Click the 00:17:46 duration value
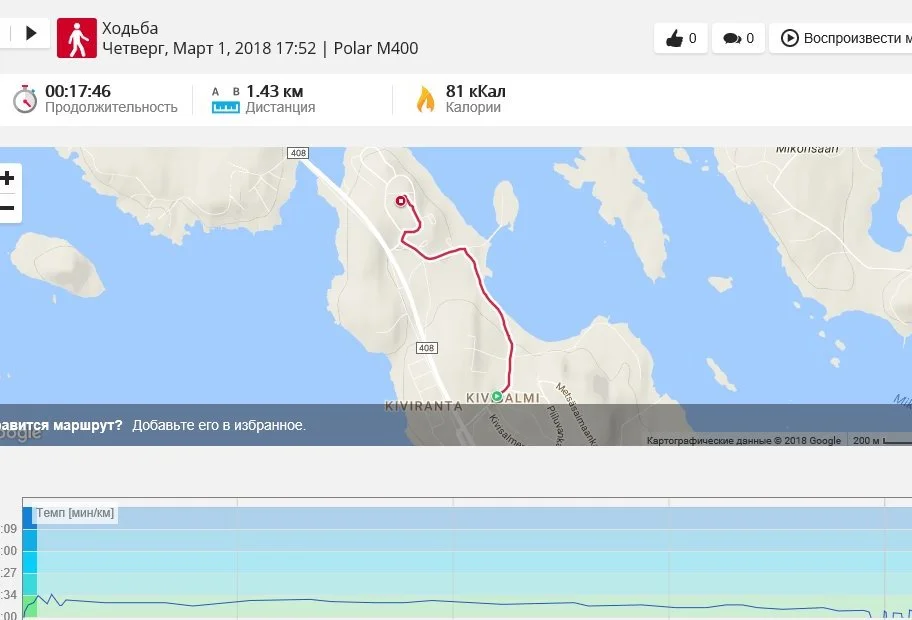912x620 pixels. click(x=78, y=91)
